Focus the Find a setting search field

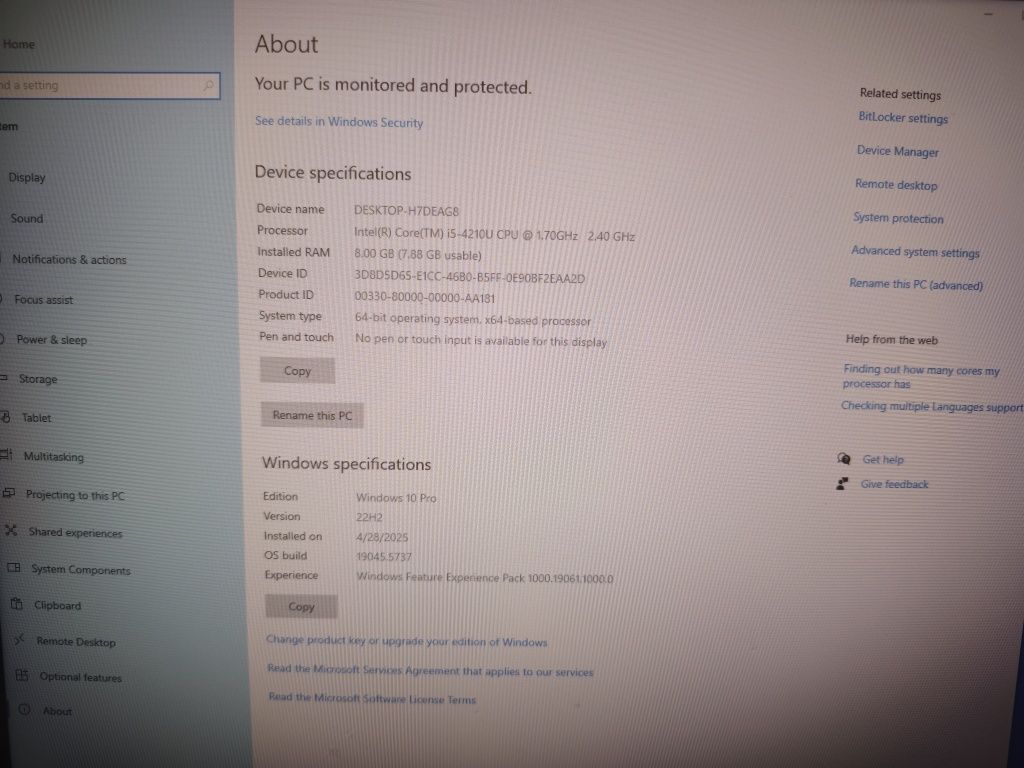tap(108, 86)
